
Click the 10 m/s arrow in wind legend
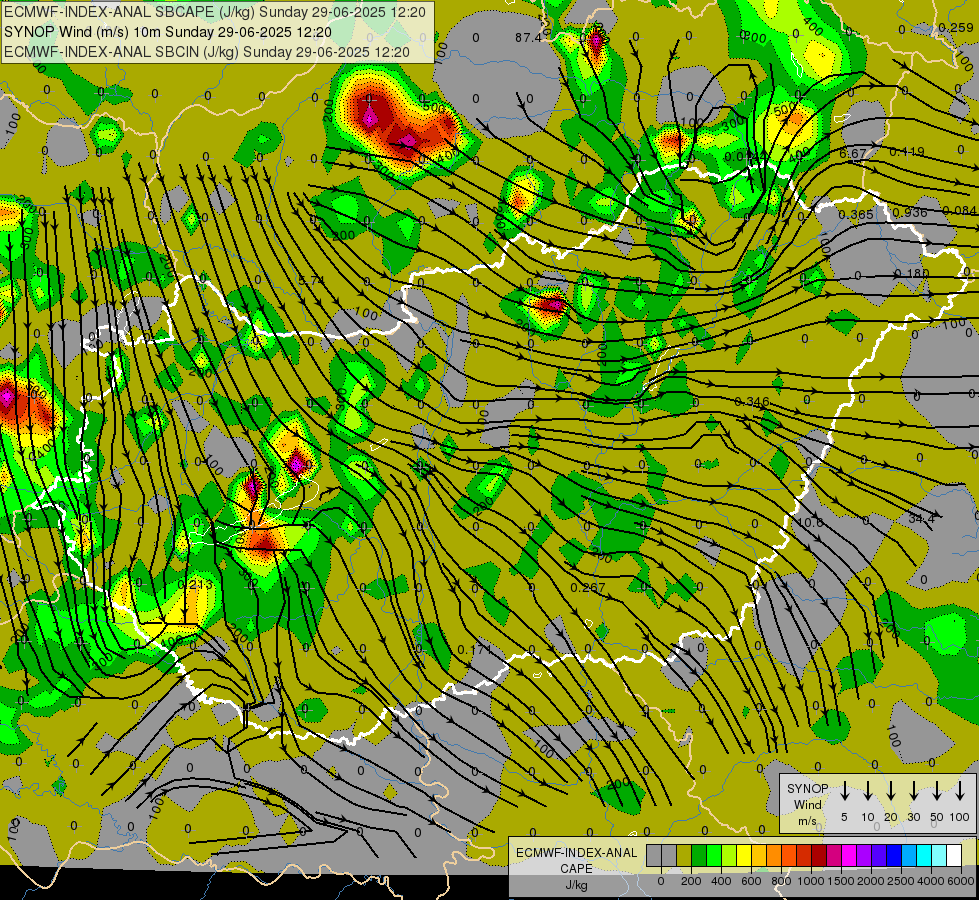[867, 791]
